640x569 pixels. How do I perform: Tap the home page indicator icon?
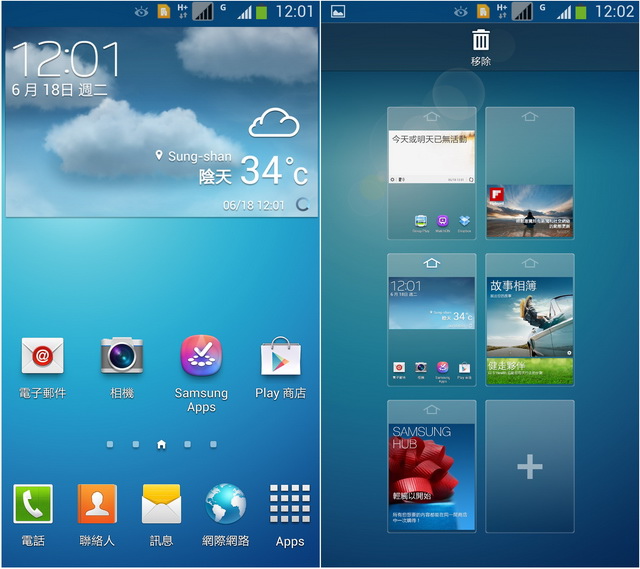[161, 444]
